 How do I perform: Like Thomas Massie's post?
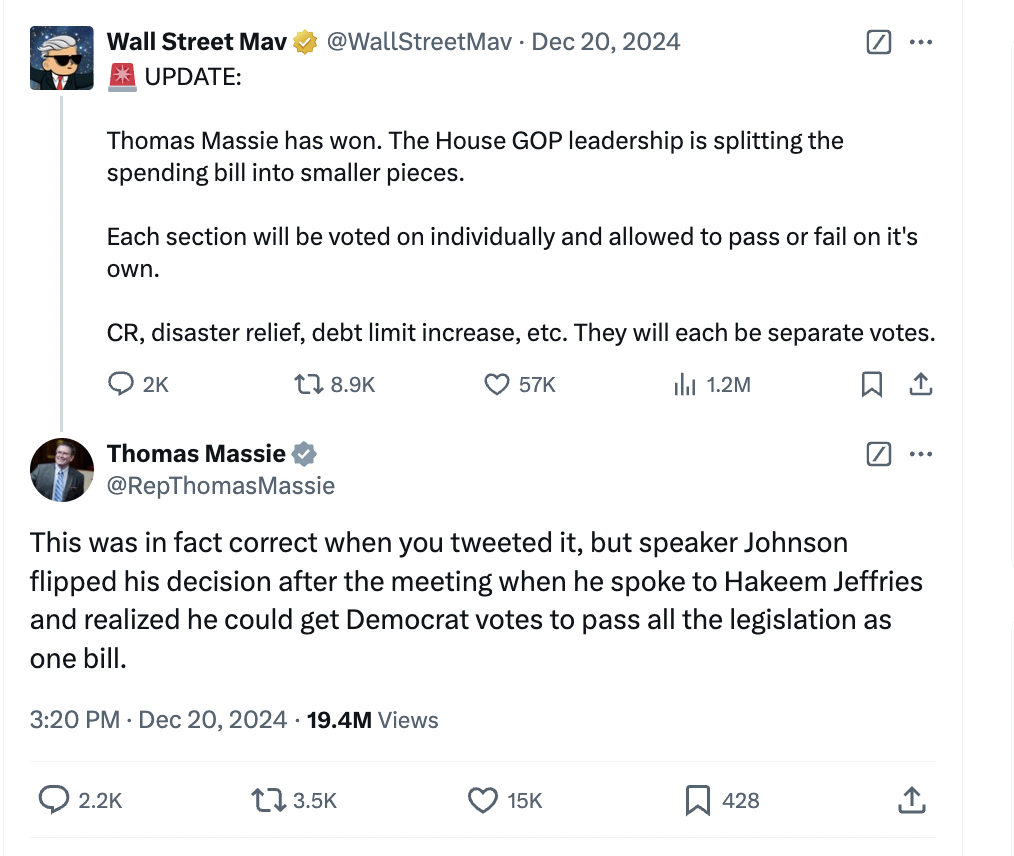pyautogui.click(x=483, y=800)
